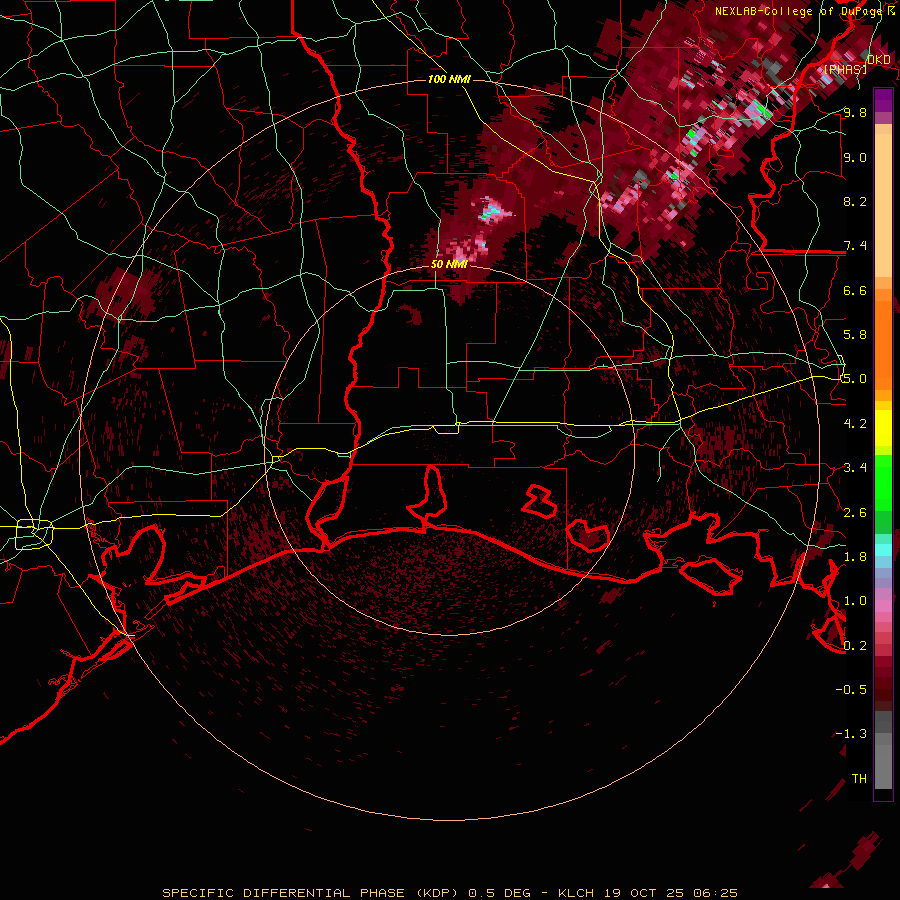Select the 3.4 scale value

(x=855, y=468)
